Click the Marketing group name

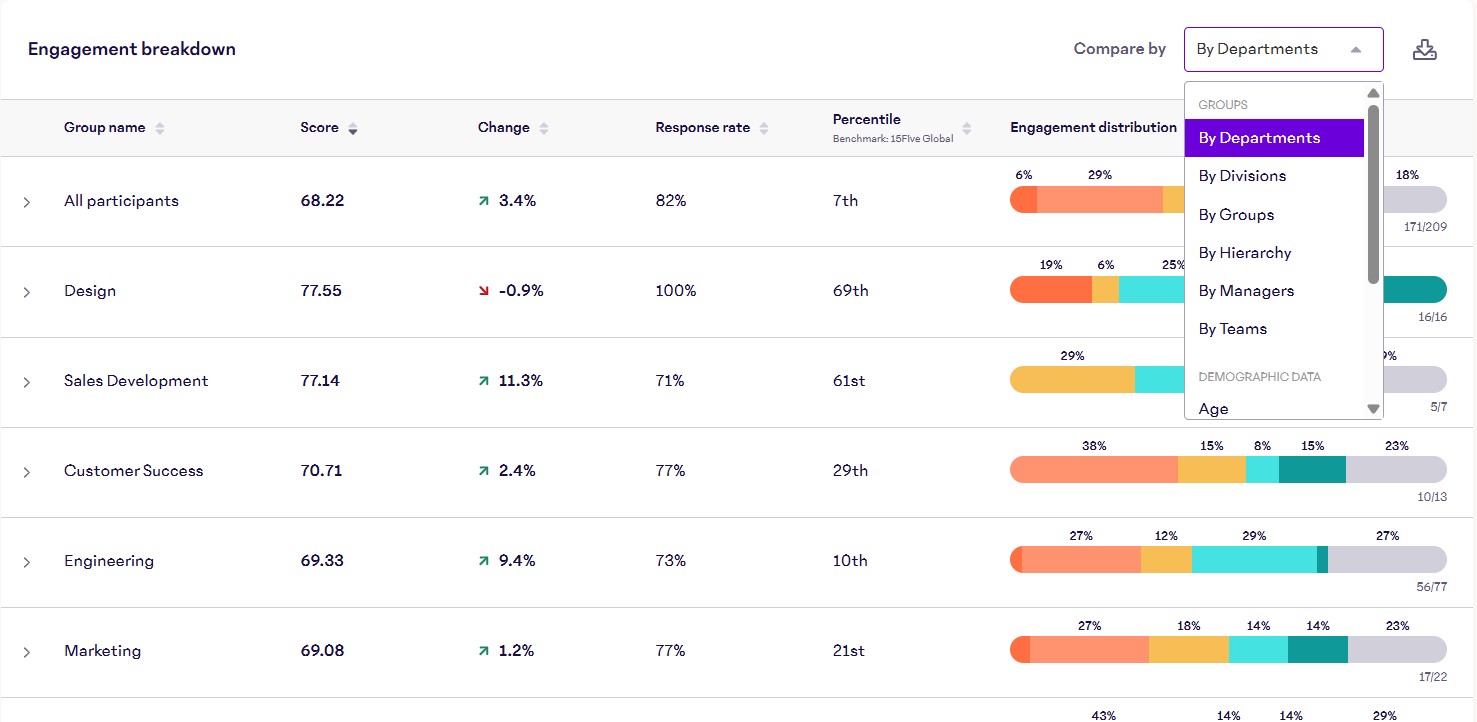point(102,651)
